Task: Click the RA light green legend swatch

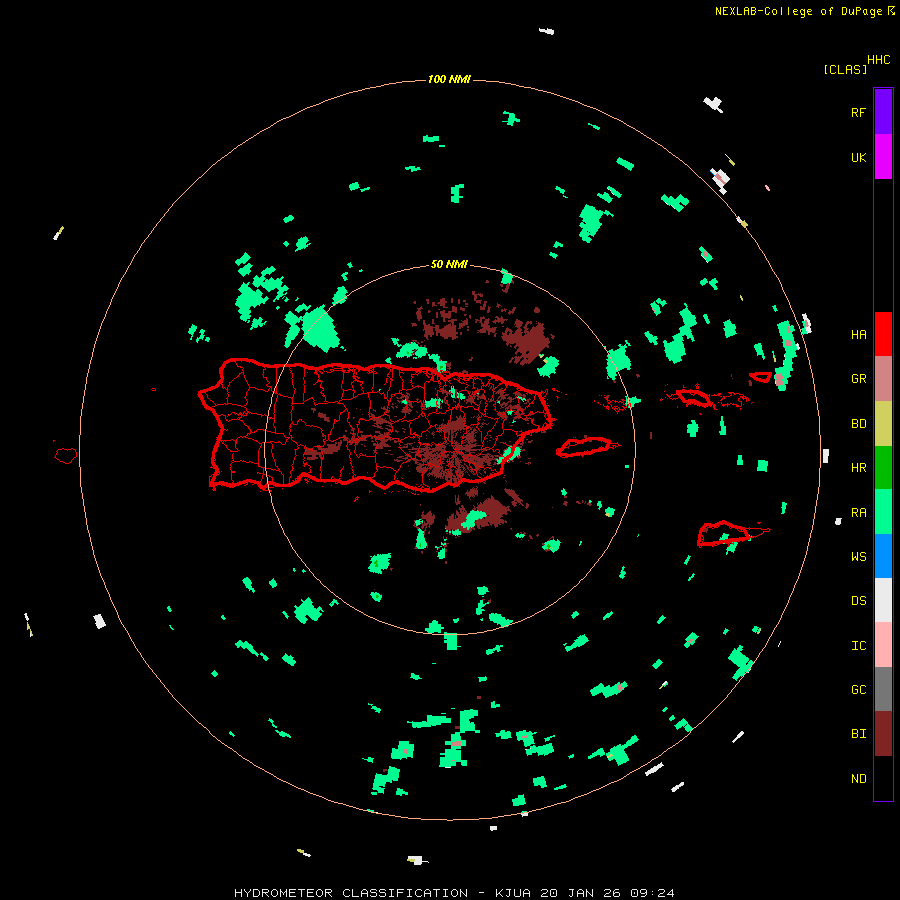Action: click(x=883, y=512)
